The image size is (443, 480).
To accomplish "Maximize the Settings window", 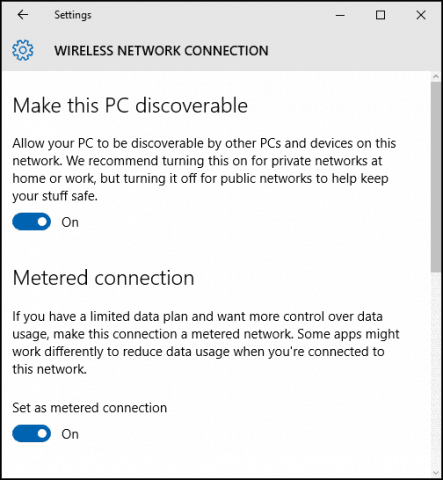I will [x=380, y=15].
